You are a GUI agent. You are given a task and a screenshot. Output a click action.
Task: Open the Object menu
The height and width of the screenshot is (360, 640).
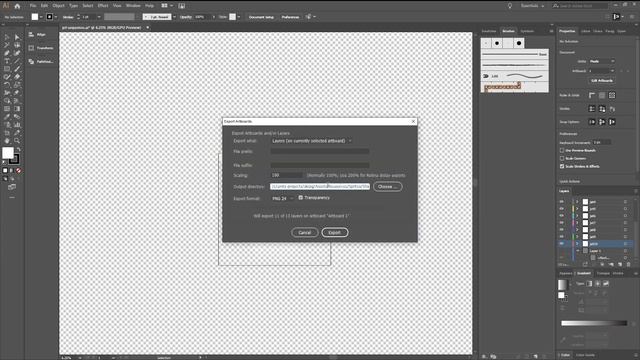[x=58, y=6]
